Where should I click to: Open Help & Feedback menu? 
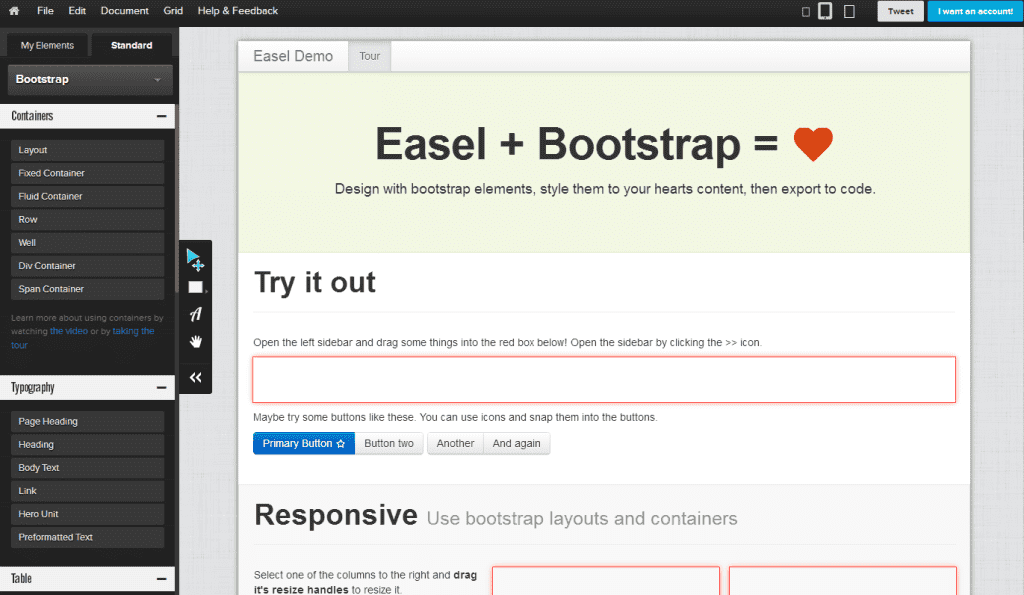[238, 10]
